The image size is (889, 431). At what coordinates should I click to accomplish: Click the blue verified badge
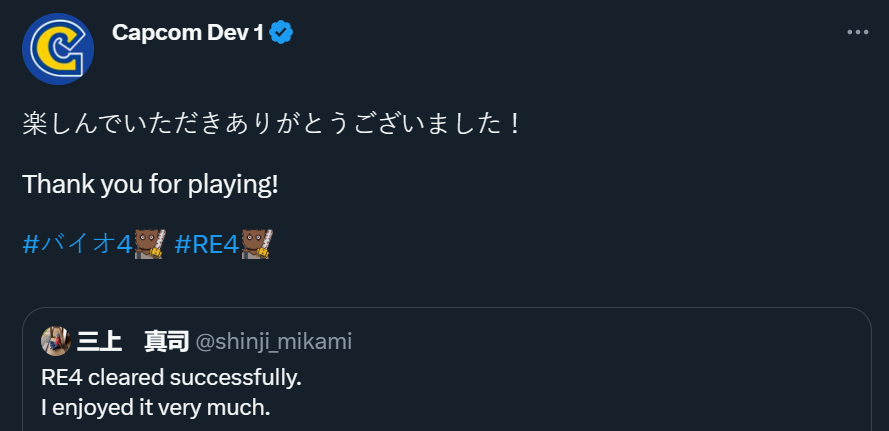(x=282, y=33)
